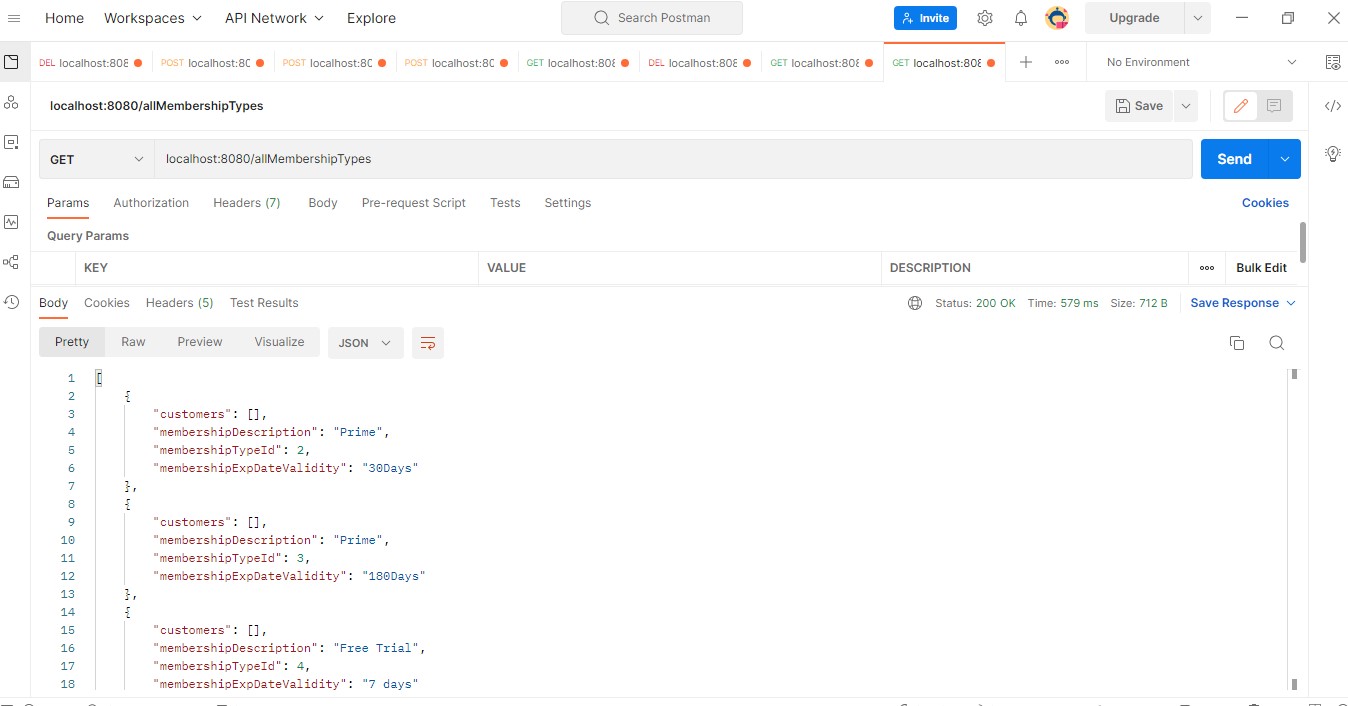Select the Monitors icon in the left sidebar
Screen dimensions: 1348x706
tap(12, 221)
